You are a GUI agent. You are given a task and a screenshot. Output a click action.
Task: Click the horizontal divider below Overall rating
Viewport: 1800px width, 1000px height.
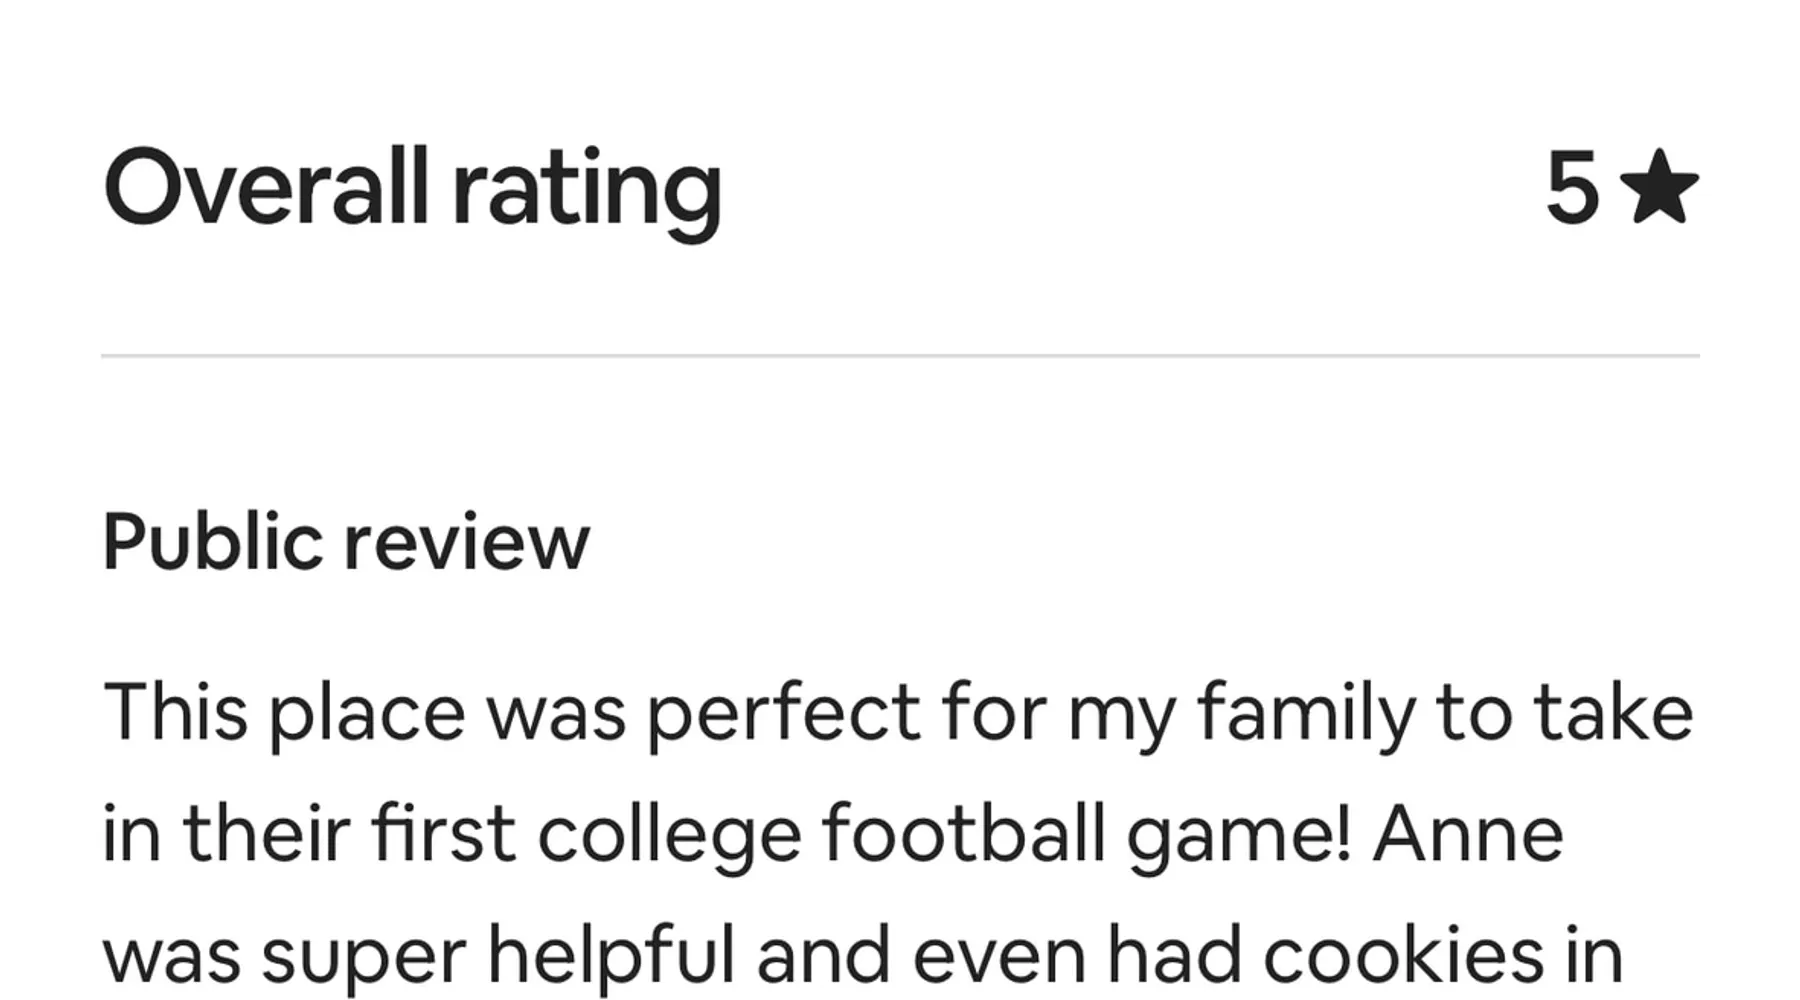(x=900, y=355)
